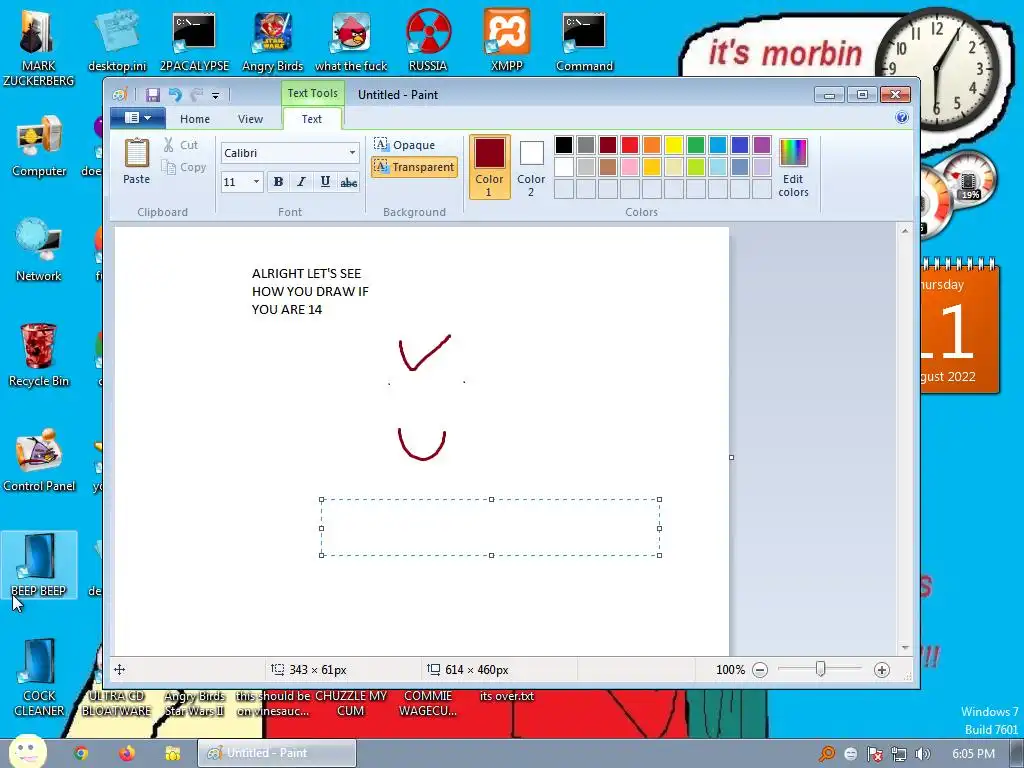1024x768 pixels.
Task: Toggle Italic text formatting
Action: (x=301, y=182)
